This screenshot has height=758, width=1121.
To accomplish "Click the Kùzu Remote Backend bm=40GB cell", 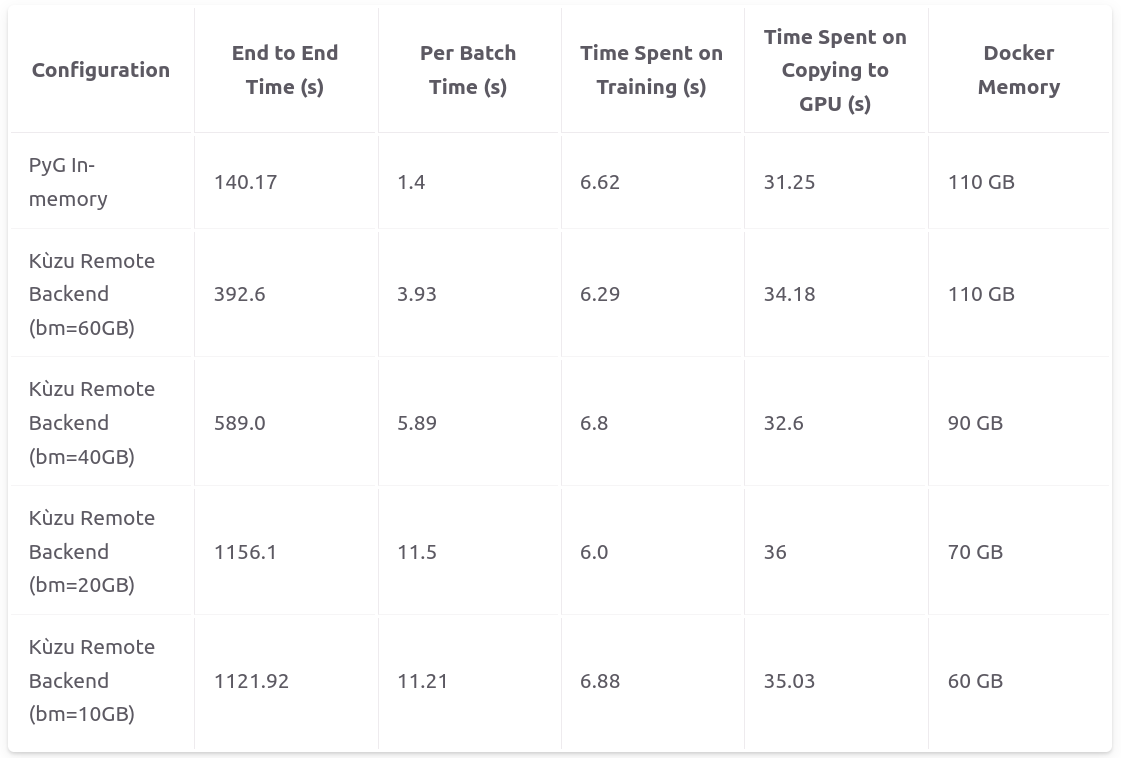I will (92, 423).
